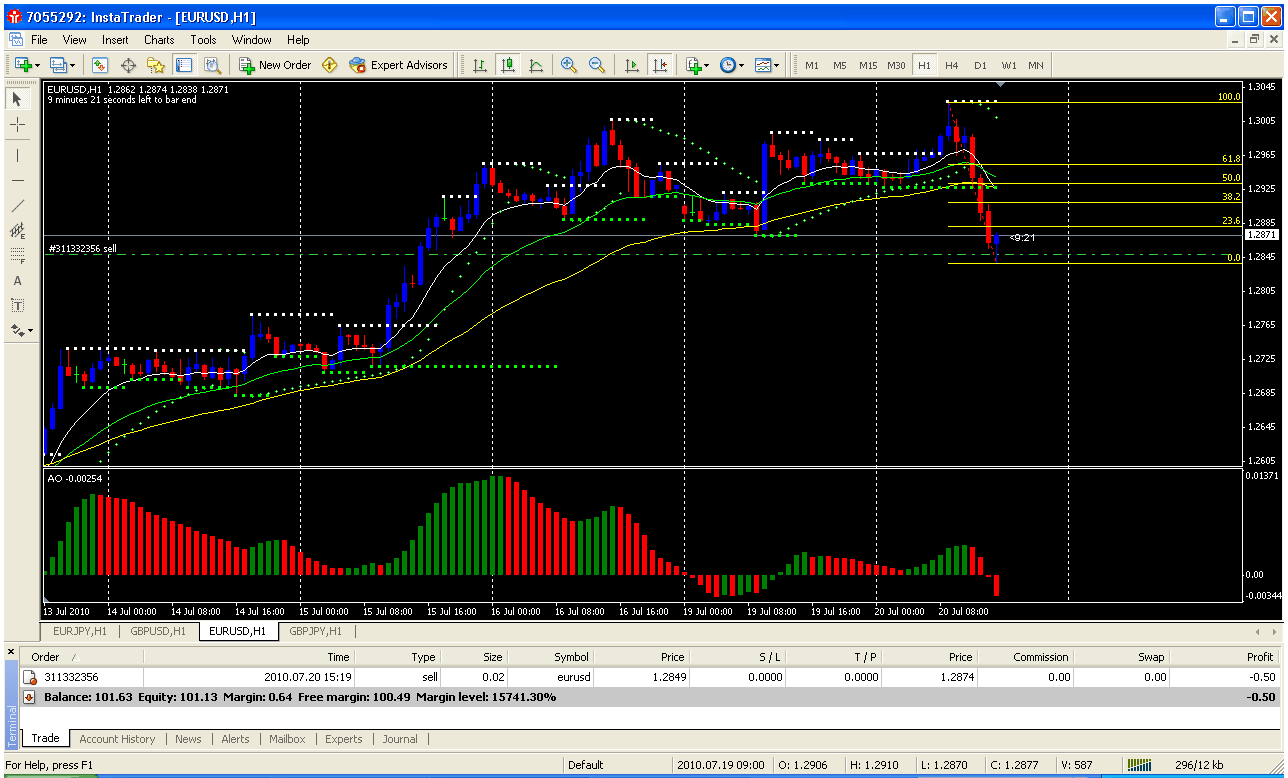Expand the indicators list dropdown
The height and width of the screenshot is (778, 1288).
pos(697,65)
